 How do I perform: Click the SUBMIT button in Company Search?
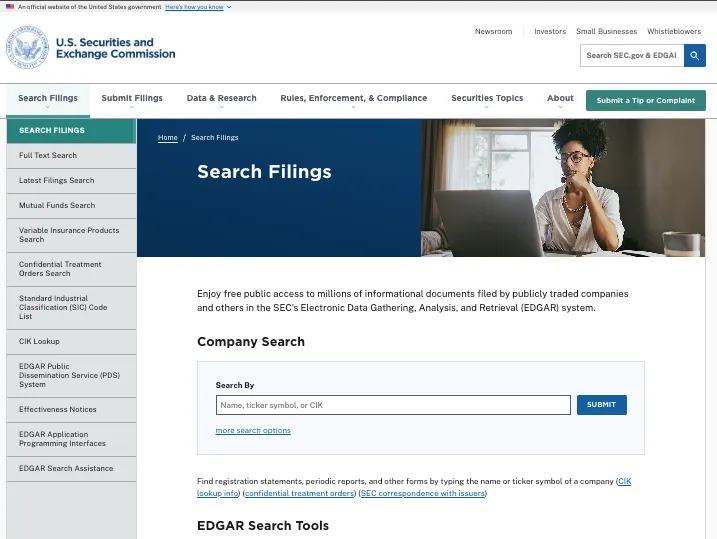pyautogui.click(x=601, y=405)
